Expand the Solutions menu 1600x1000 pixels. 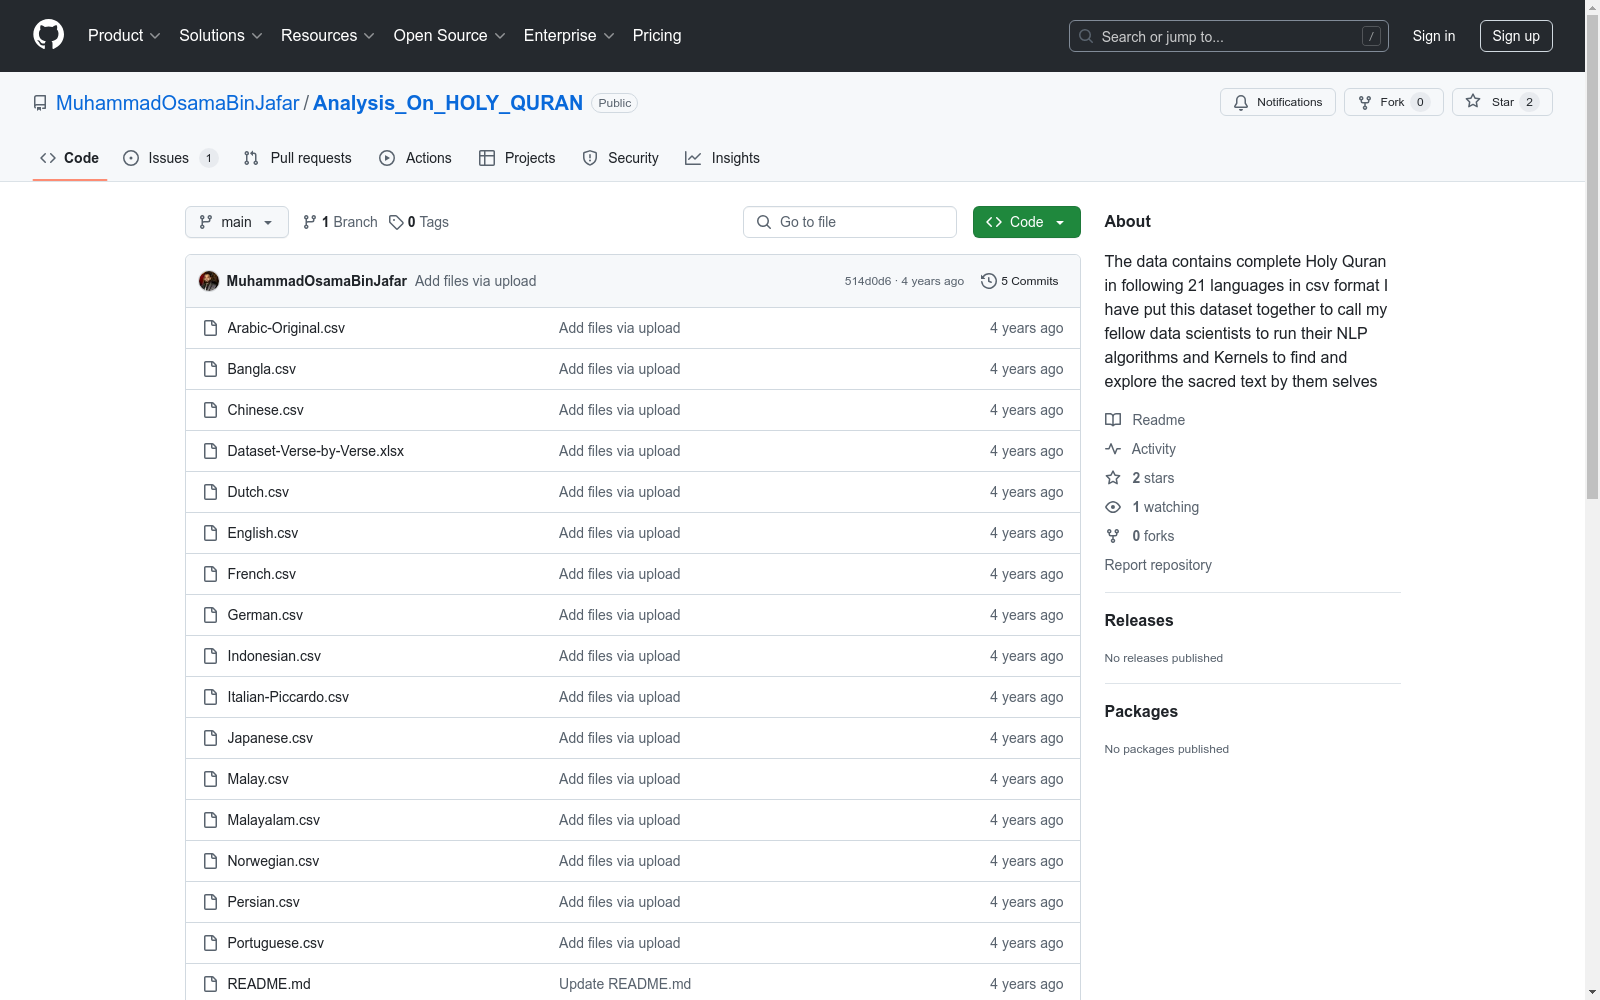click(x=221, y=35)
